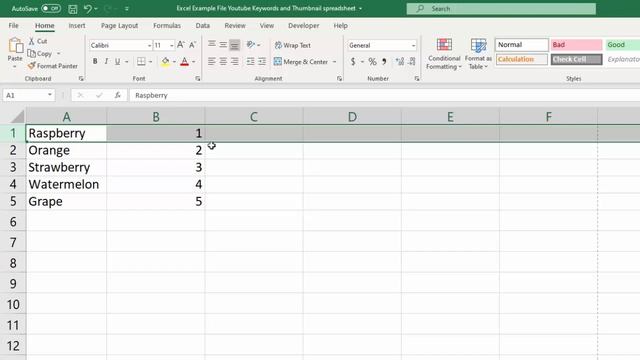
Task: Click the Increase Decimal icon
Action: coord(400,62)
